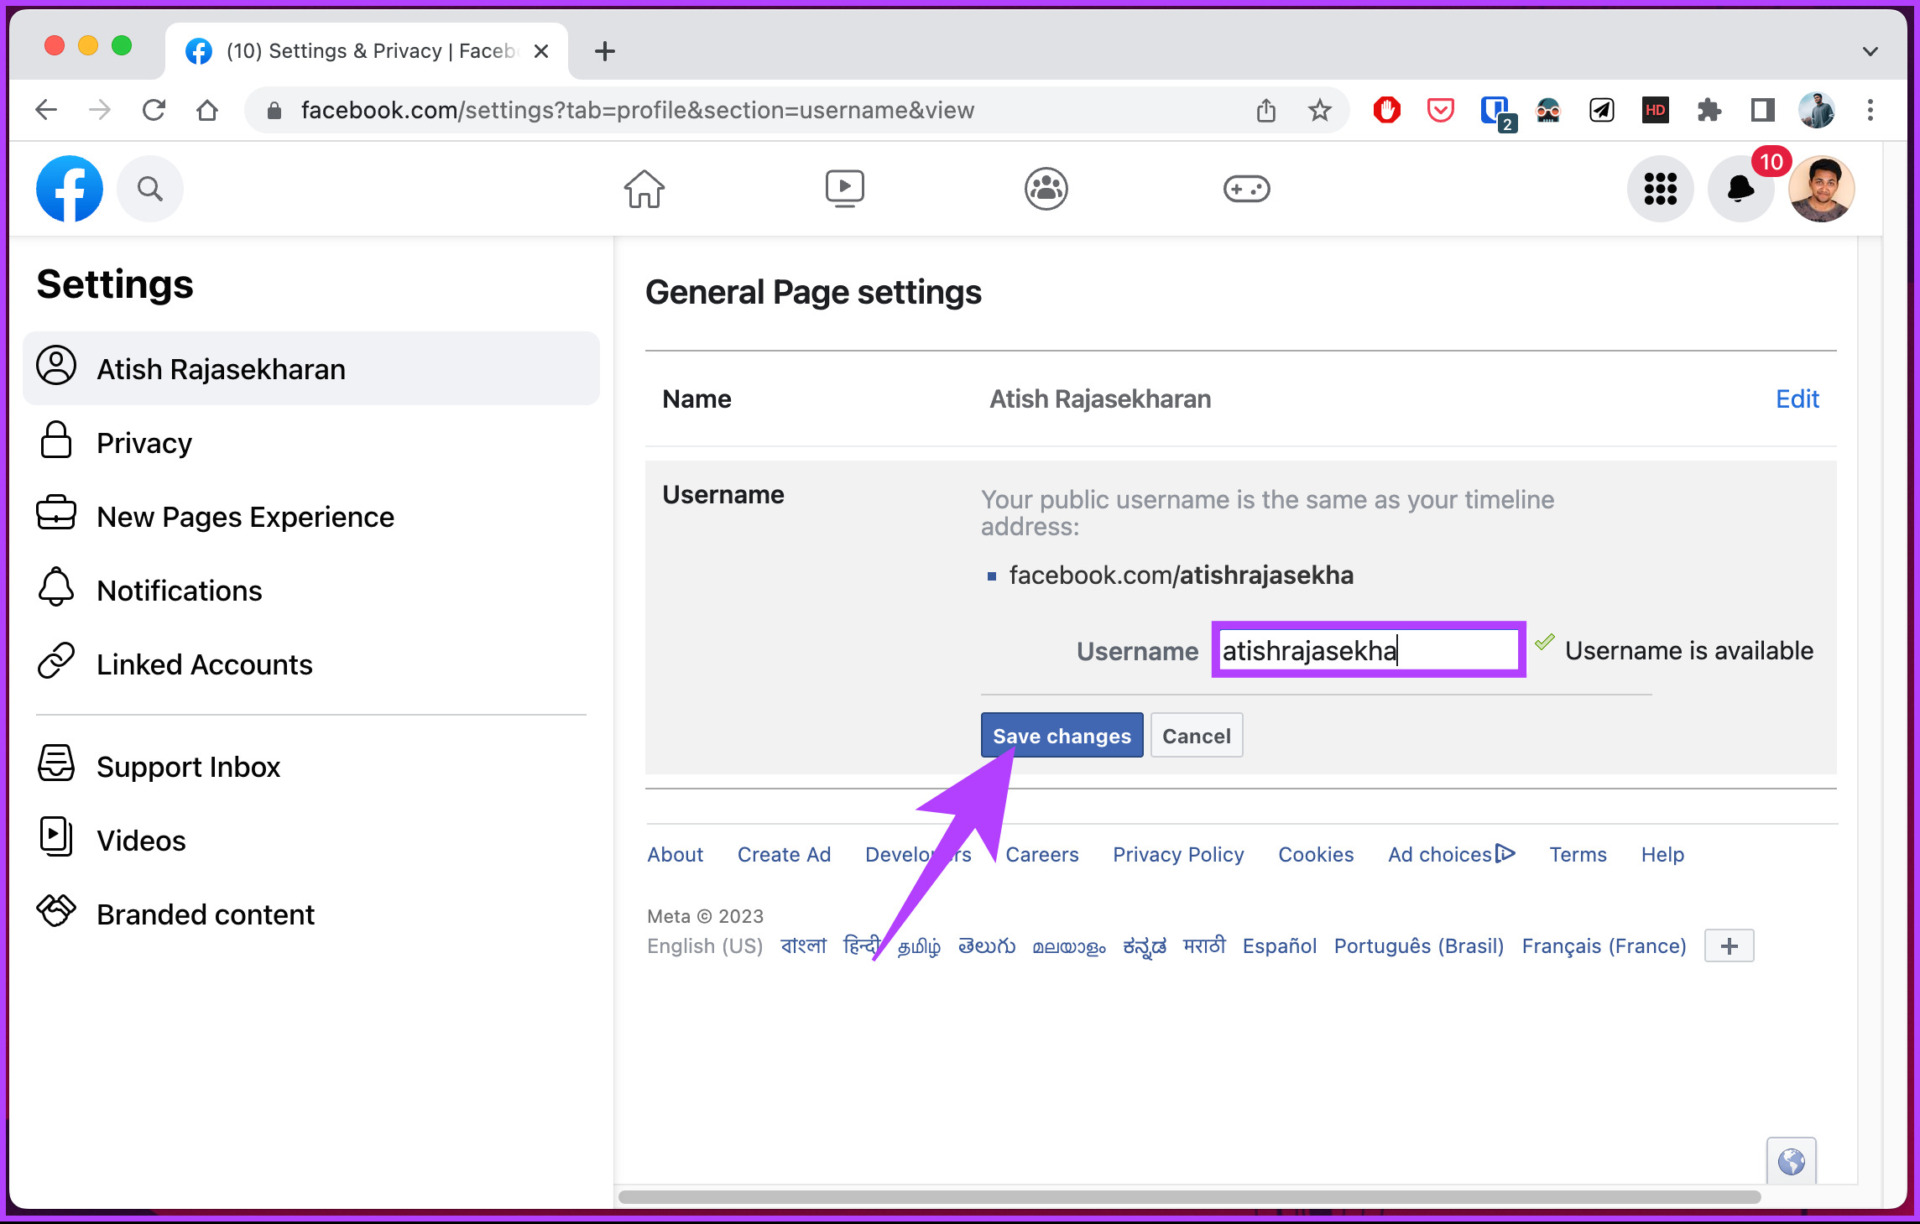Screen dimensions: 1920x1224
Task: Open Linked Accounts settings
Action: (311, 665)
